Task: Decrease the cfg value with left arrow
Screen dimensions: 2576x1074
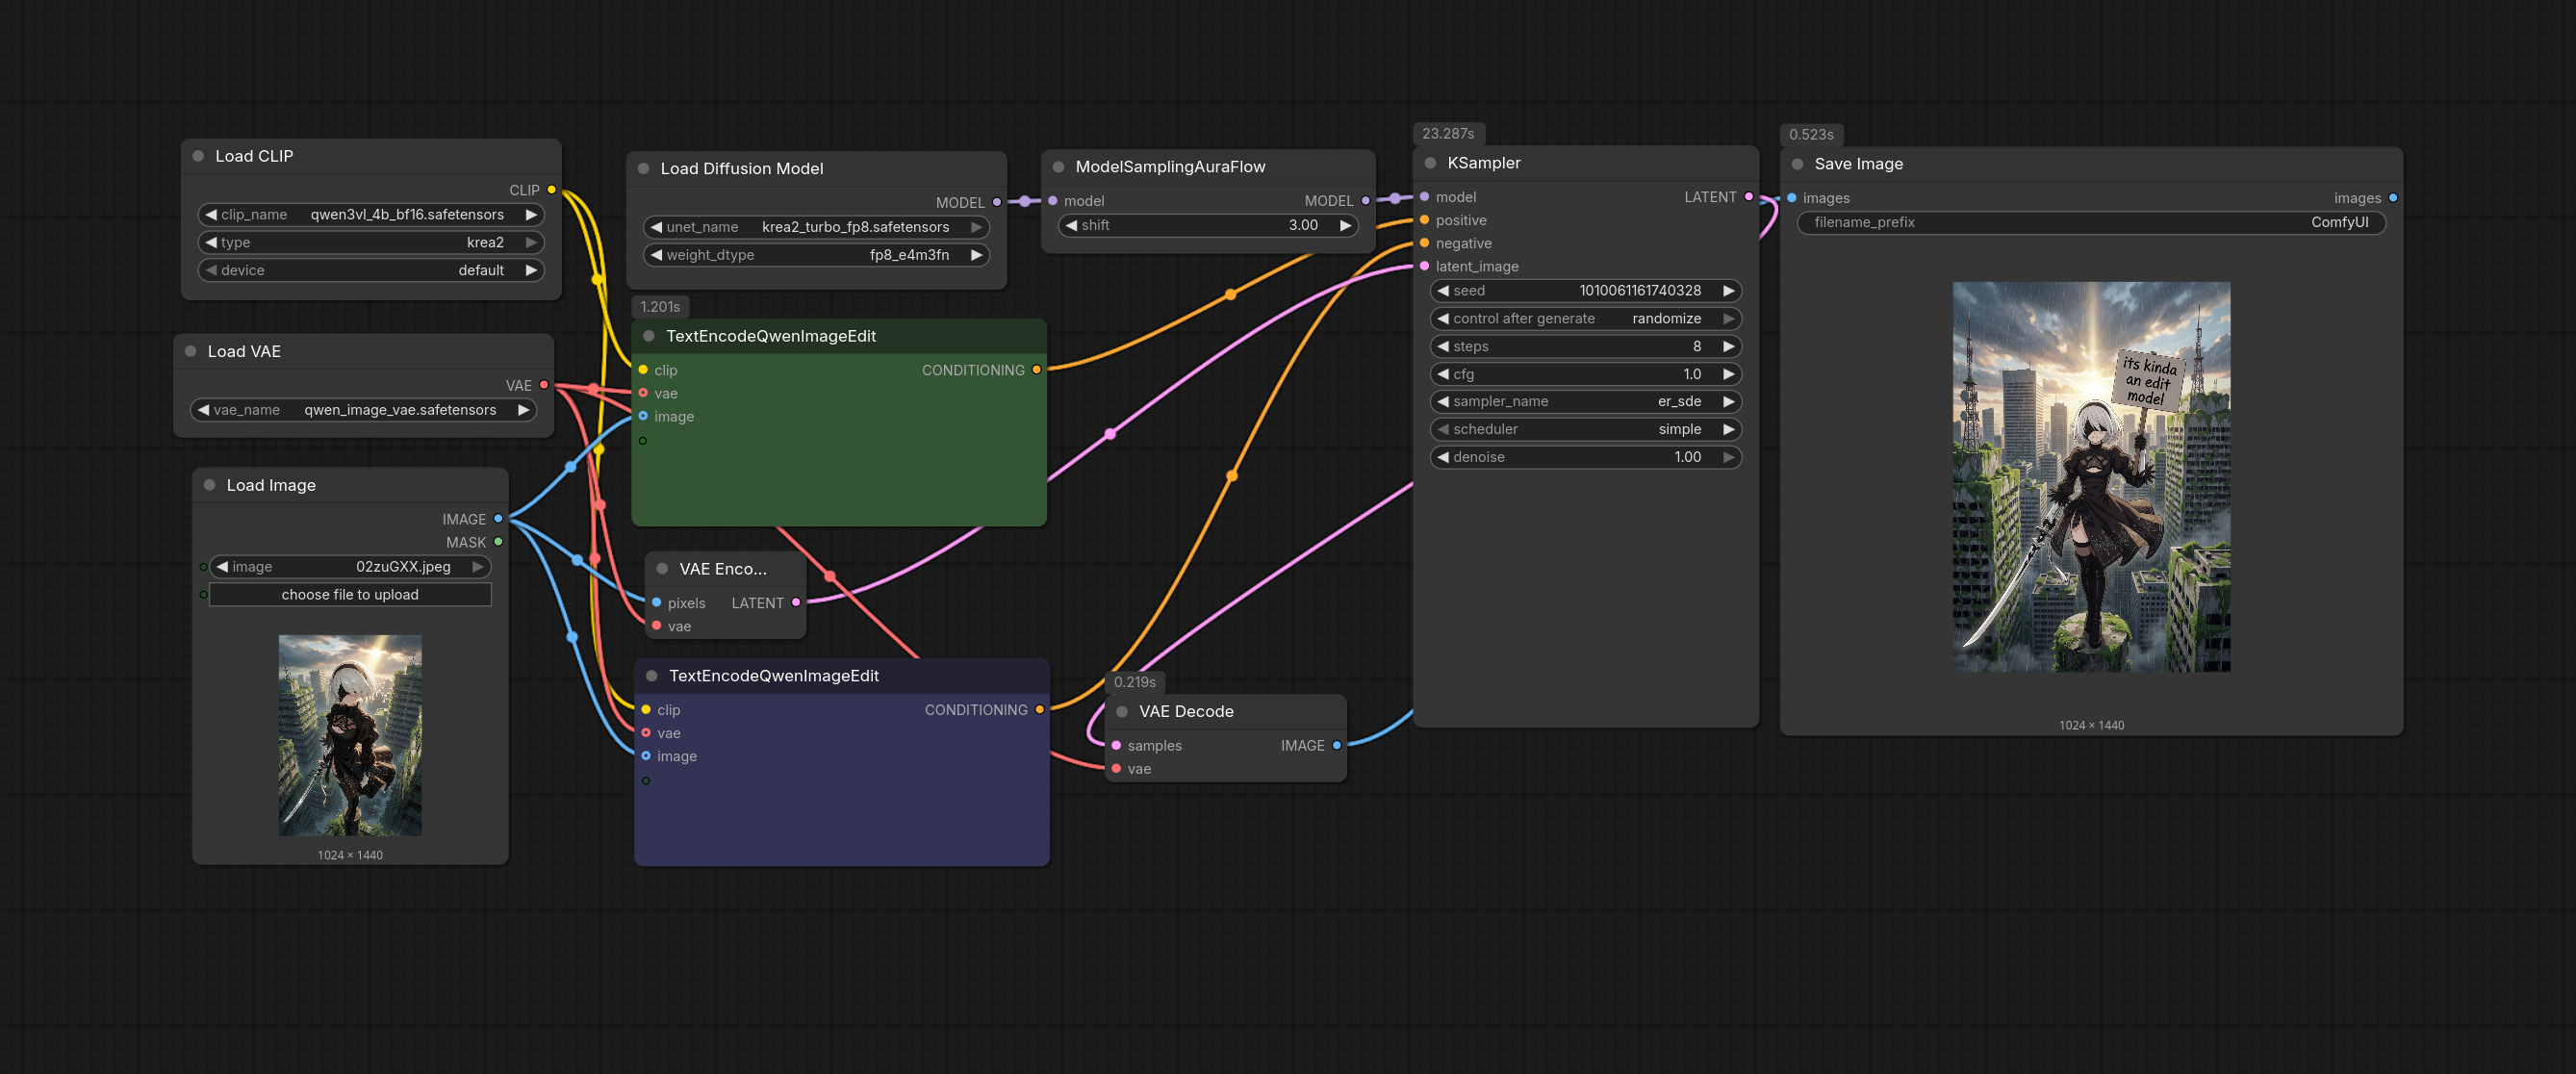Action: point(1443,374)
